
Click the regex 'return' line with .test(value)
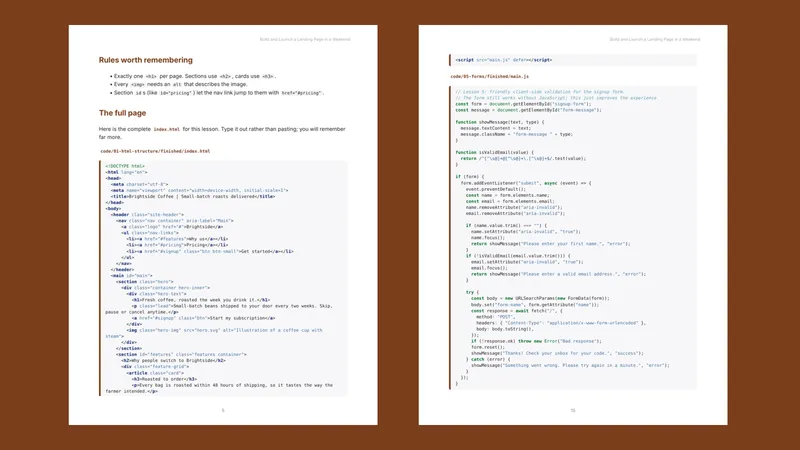tap(523, 159)
